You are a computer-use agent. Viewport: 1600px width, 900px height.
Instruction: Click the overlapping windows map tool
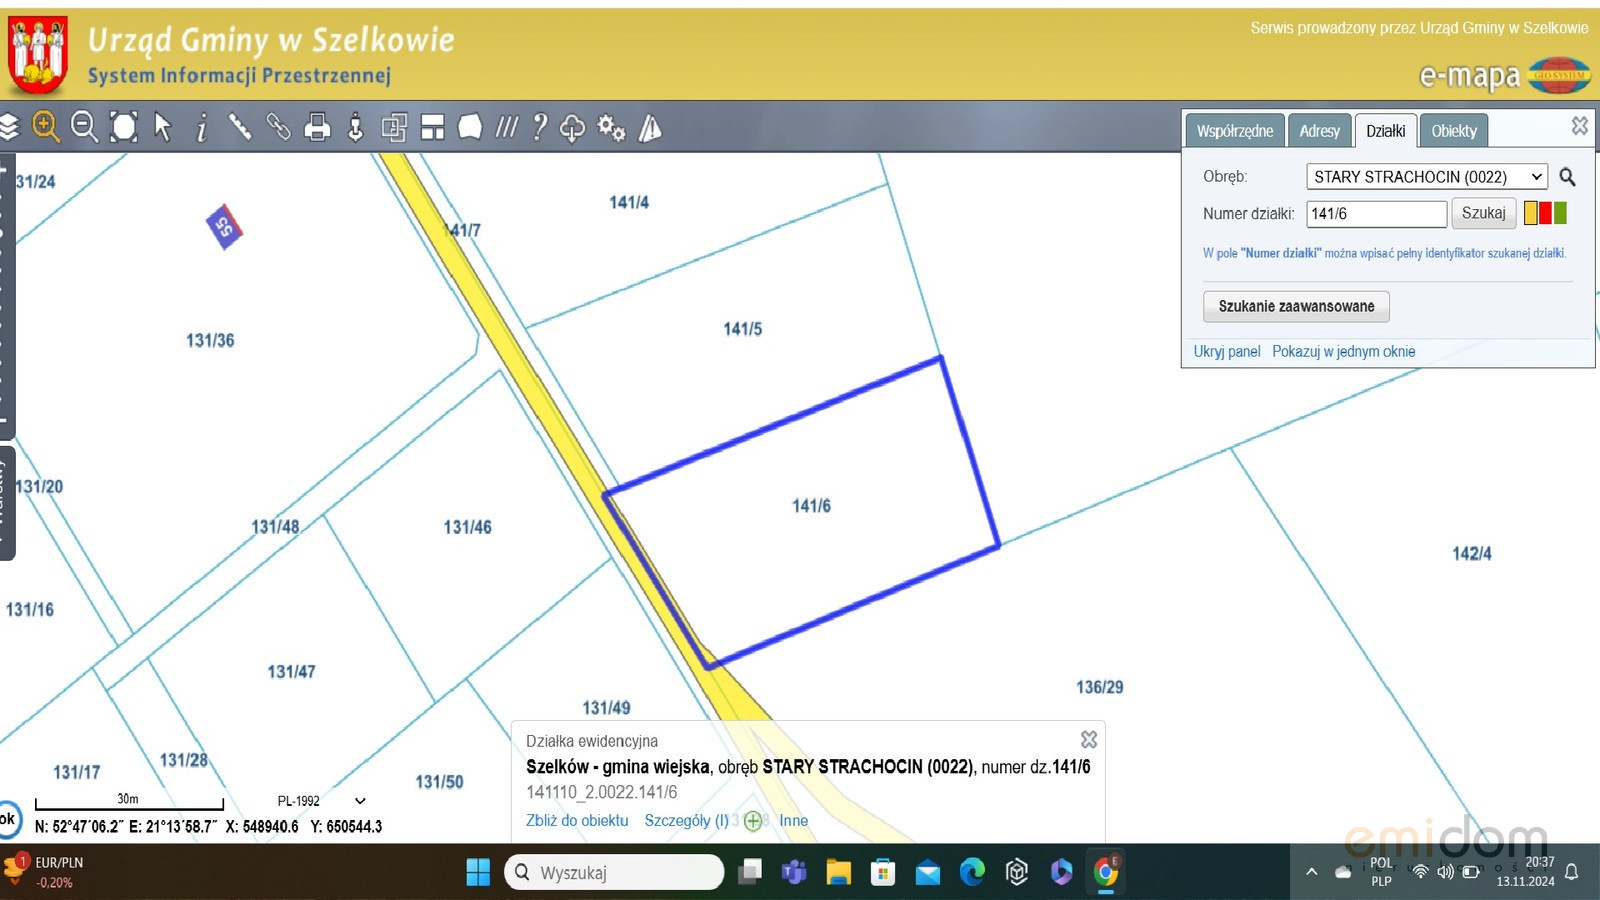tap(394, 127)
